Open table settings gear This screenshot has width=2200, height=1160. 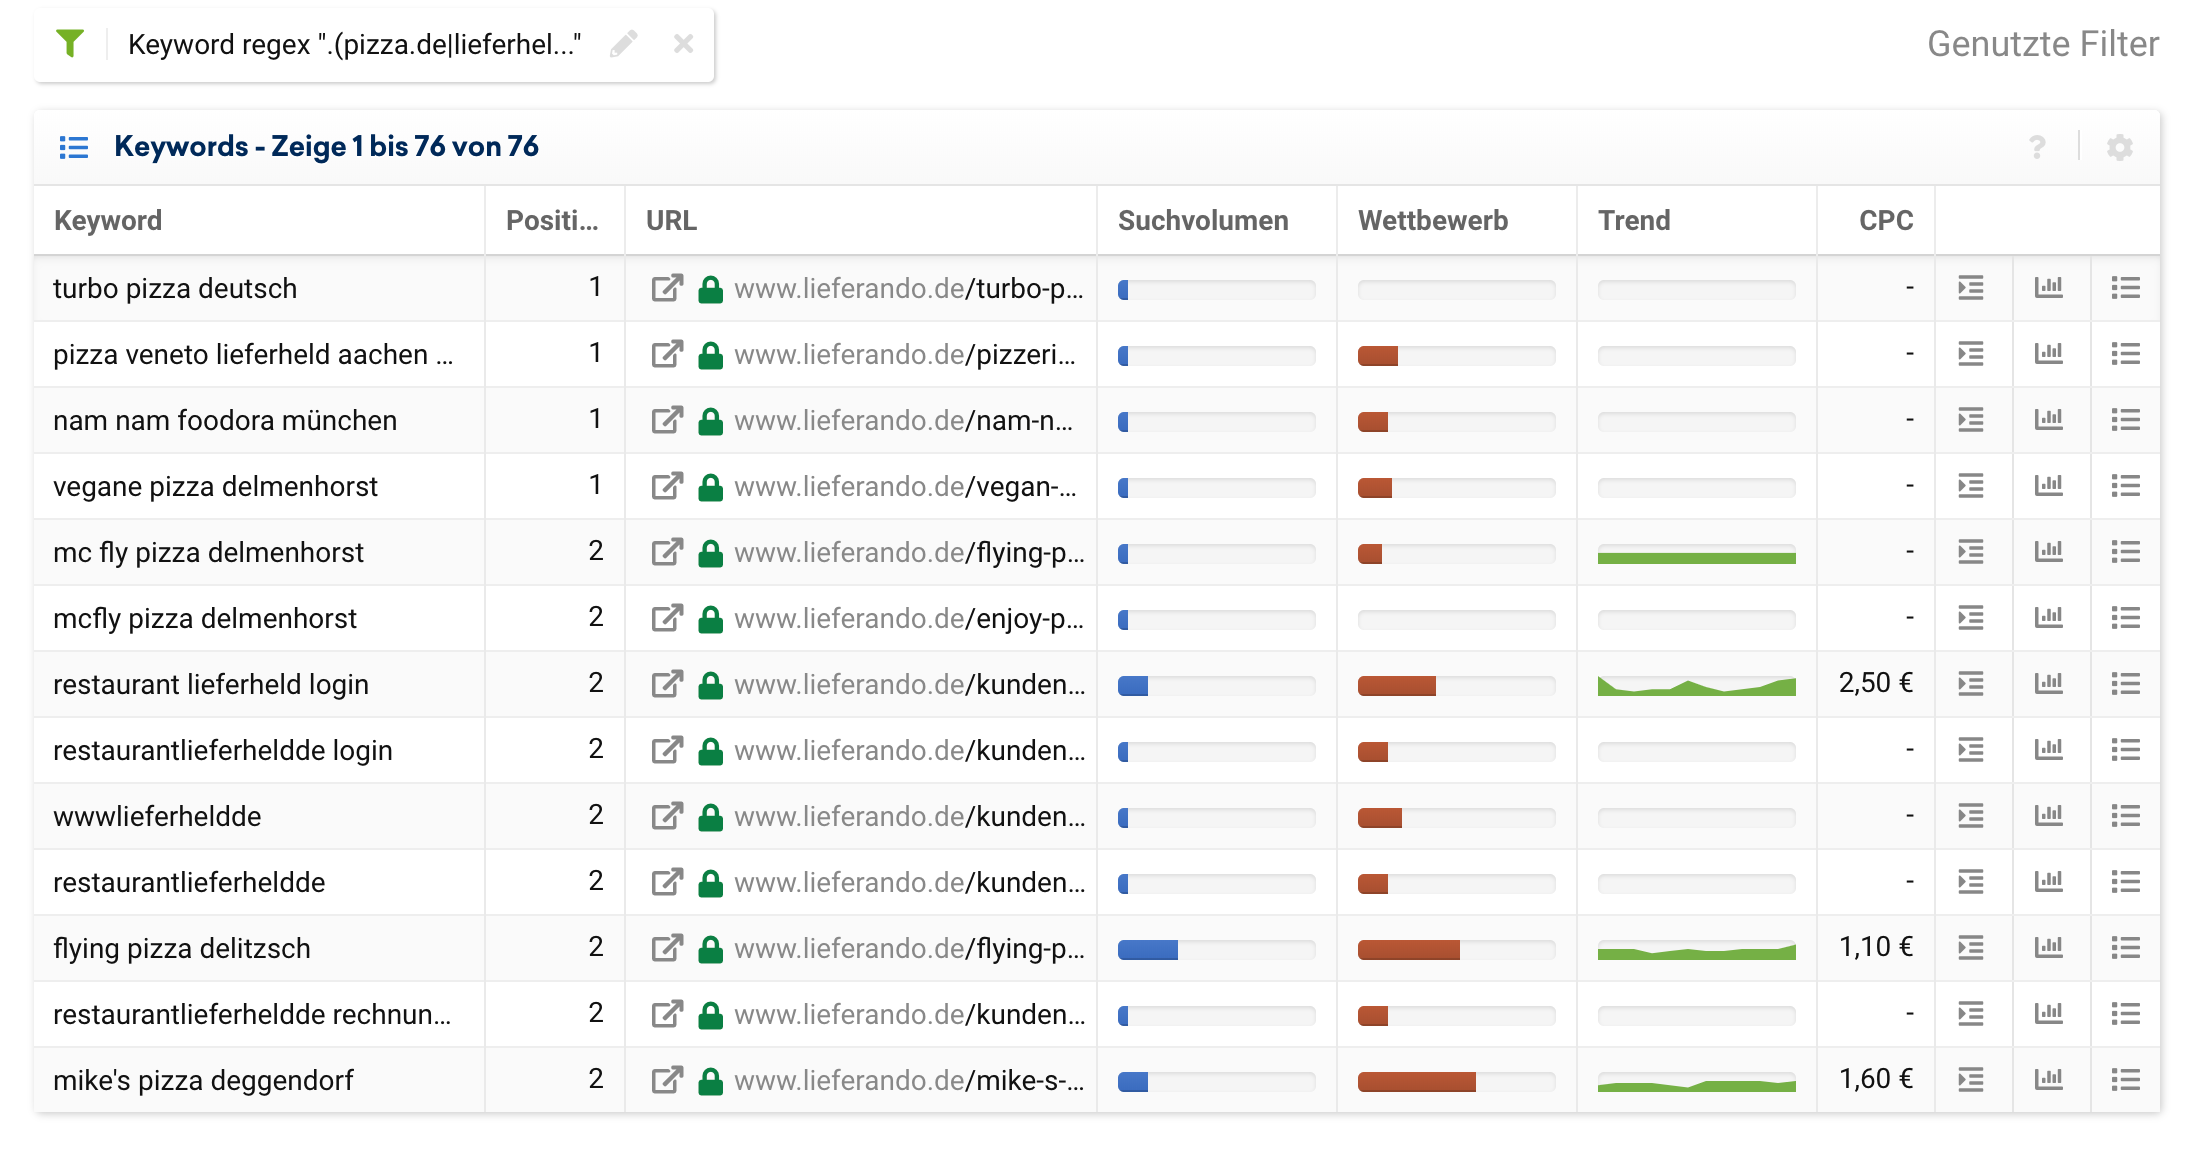2120,147
